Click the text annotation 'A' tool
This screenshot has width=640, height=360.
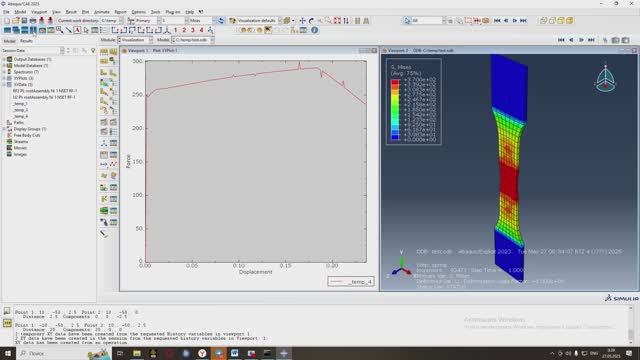click(77, 30)
